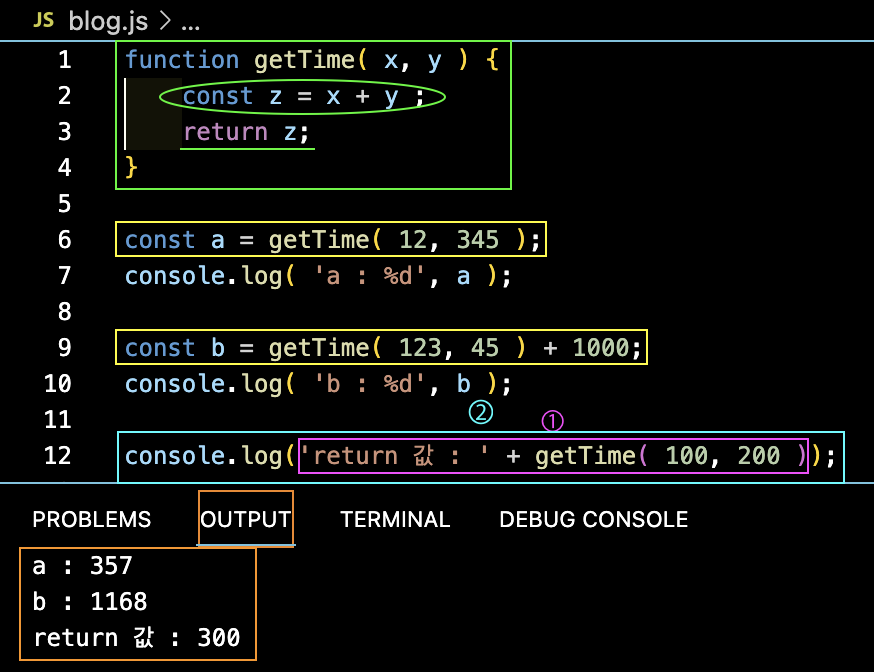Click line number 10 in the gutter
The image size is (874, 672).
click(x=58, y=384)
